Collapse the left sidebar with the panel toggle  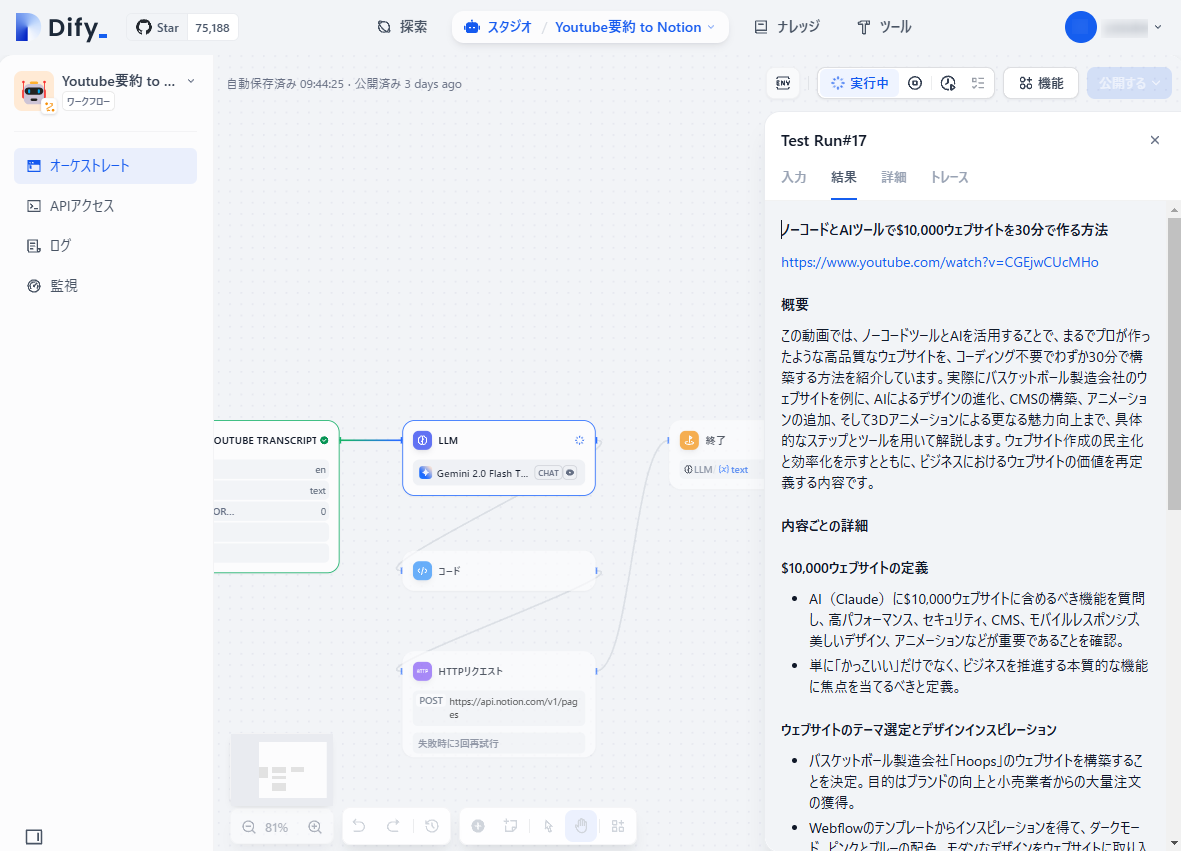click(x=36, y=835)
